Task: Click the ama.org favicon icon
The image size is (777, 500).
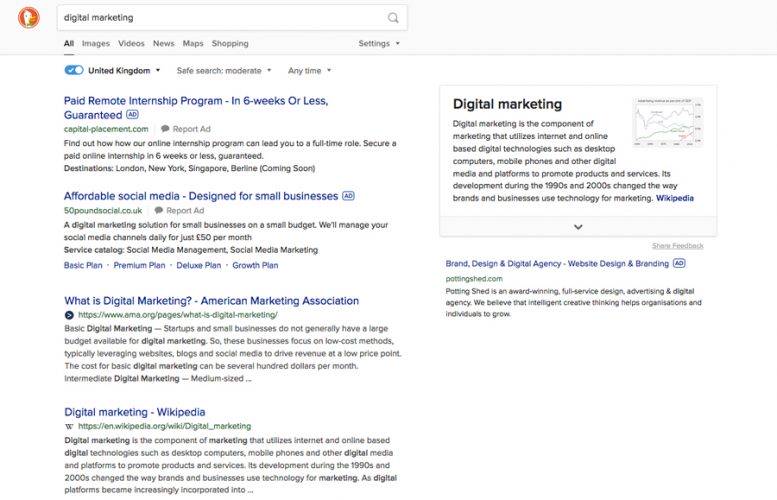Action: pyautogui.click(x=69, y=315)
